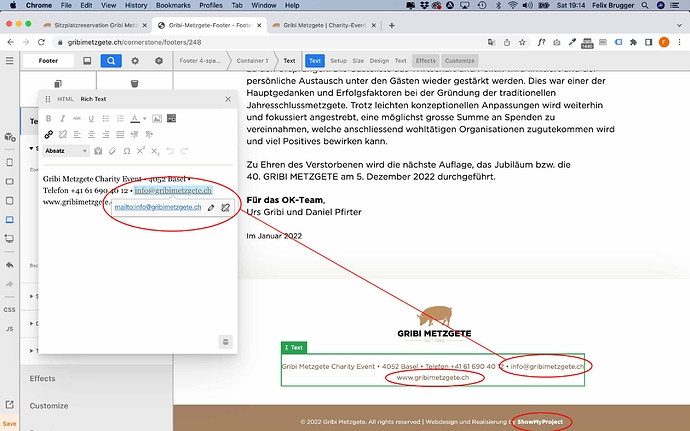The image size is (690, 431).
Task: Open the CSS editor in the left rail
Action: 10,309
